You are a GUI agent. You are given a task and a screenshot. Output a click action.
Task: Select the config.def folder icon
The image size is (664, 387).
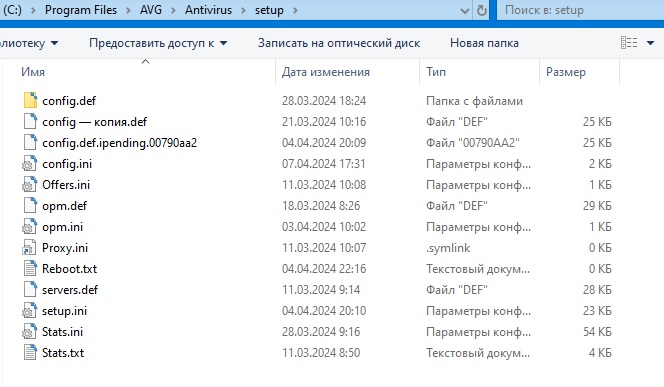pos(30,100)
